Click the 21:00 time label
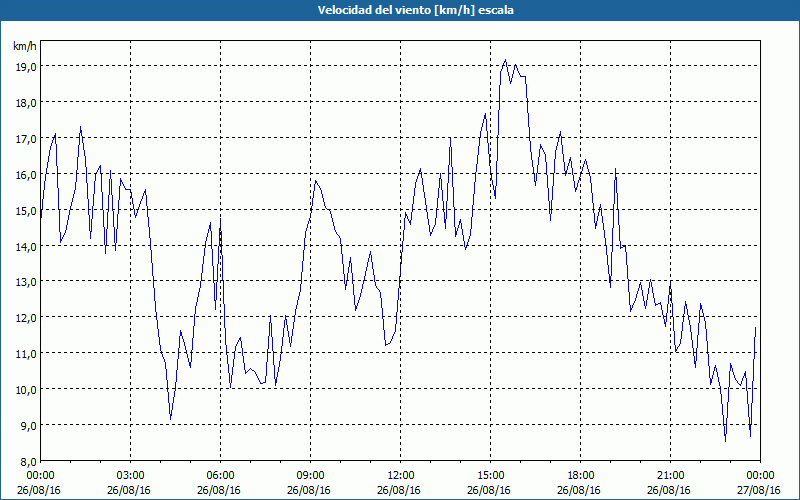The height and width of the screenshot is (500, 800). click(x=670, y=475)
